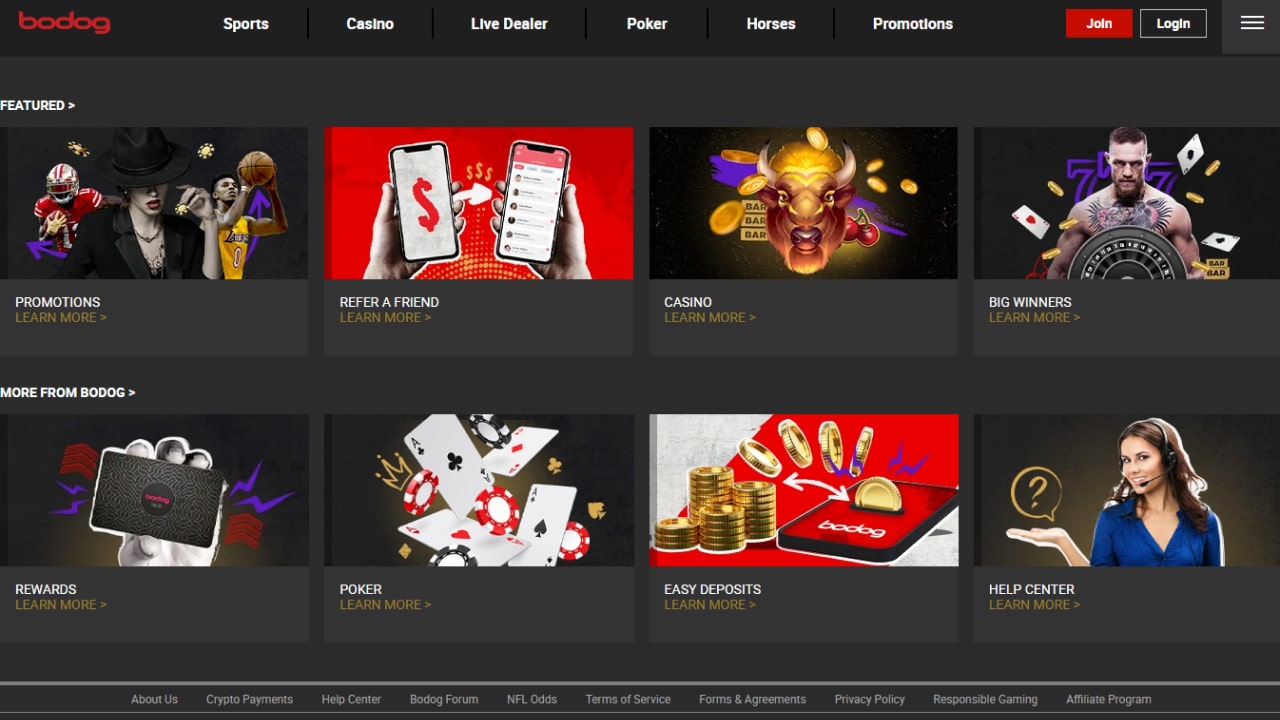
Task: Click the REFER A FRIEND card title
Action: (x=389, y=302)
